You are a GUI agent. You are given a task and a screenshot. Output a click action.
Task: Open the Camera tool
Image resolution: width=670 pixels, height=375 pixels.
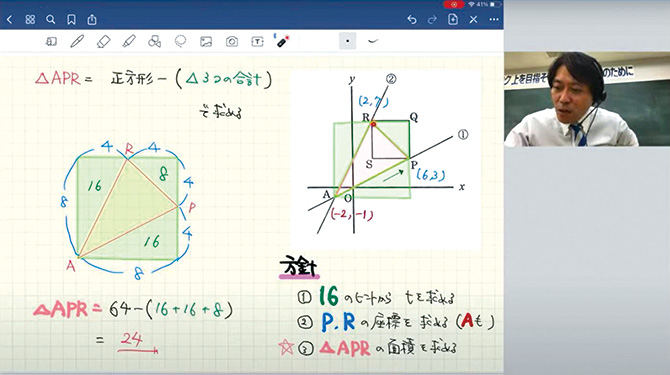[232, 41]
